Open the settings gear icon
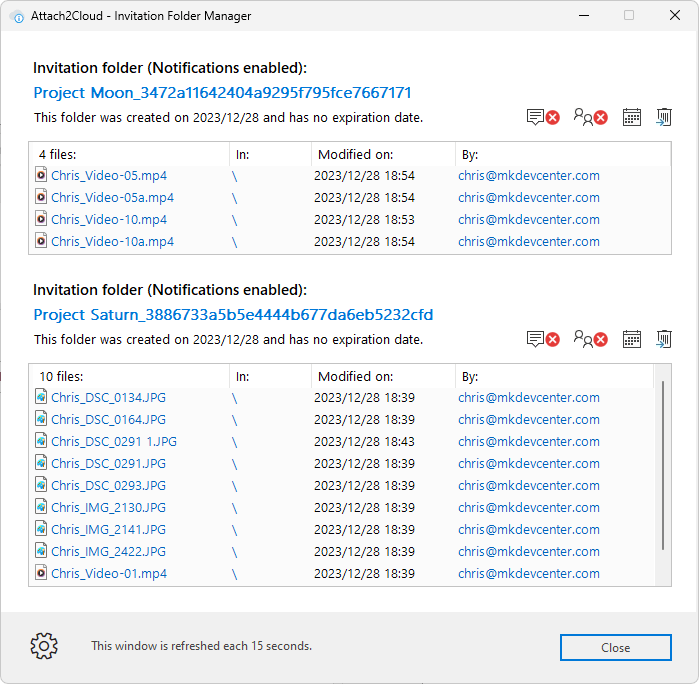 coord(44,646)
